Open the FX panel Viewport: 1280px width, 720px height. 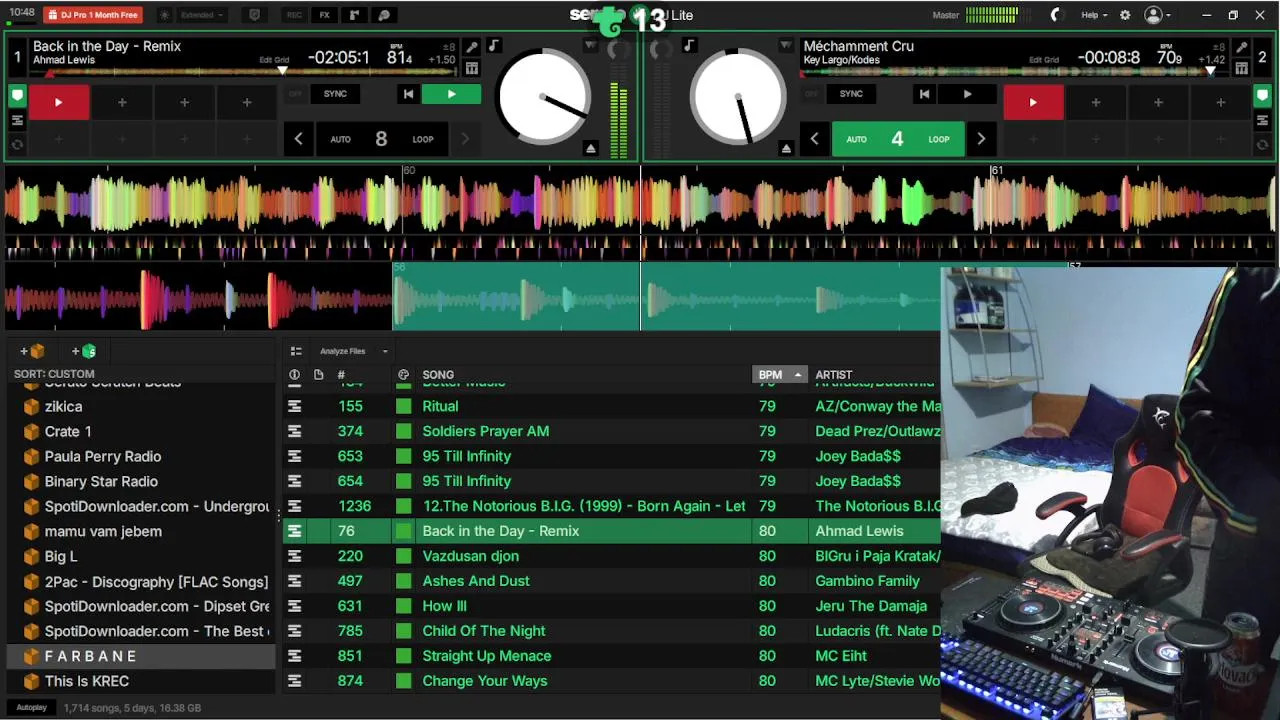(324, 15)
